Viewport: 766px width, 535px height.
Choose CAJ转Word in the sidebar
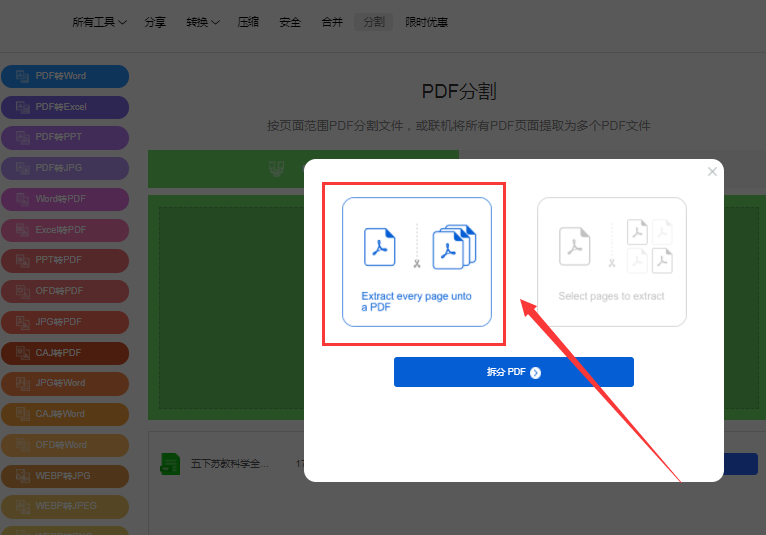click(x=65, y=414)
